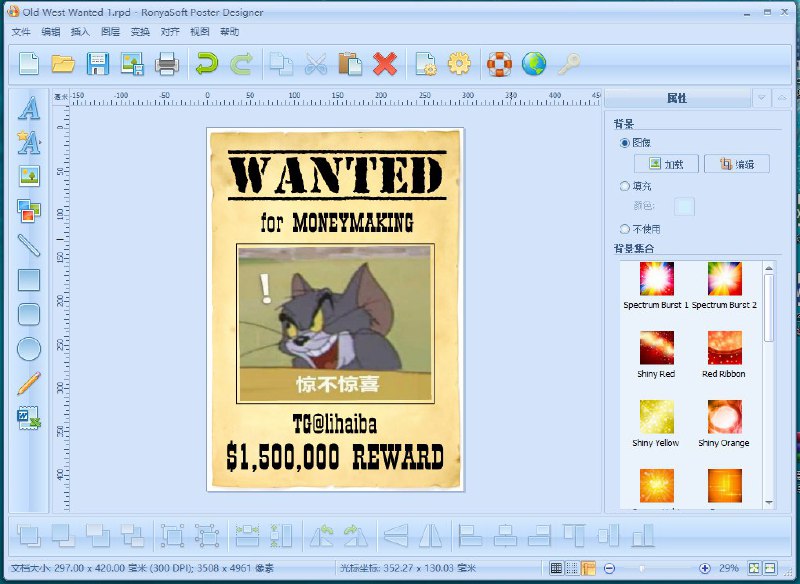
Task: Select the WANTED headline on poster
Action: [337, 175]
